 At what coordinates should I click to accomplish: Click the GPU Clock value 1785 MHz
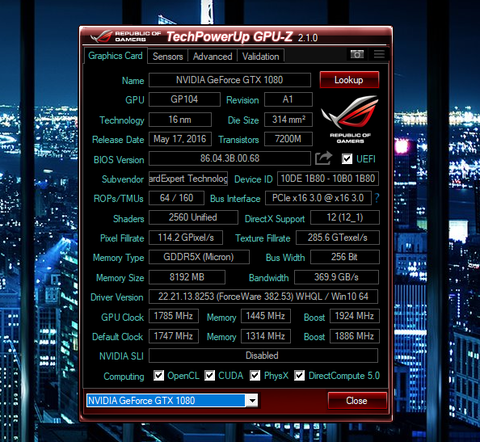tap(174, 316)
